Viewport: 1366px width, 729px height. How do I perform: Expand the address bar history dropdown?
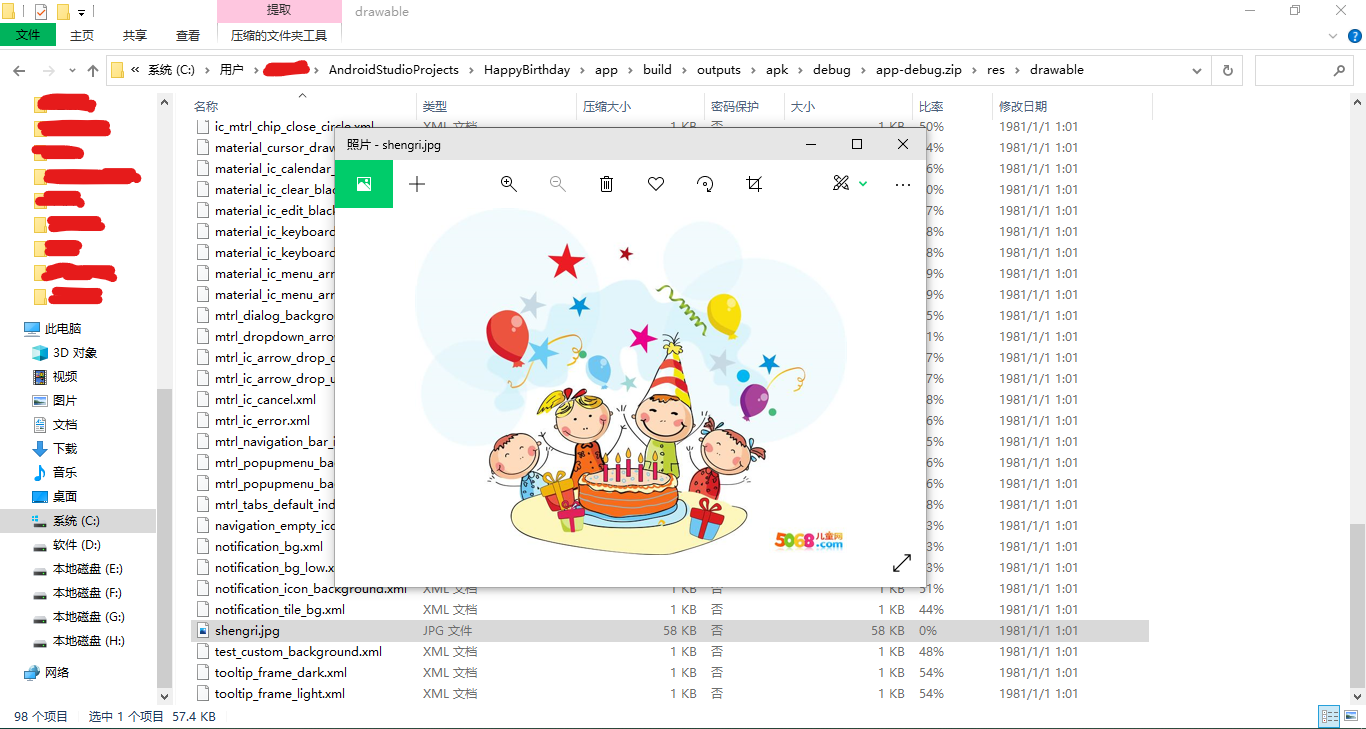pyautogui.click(x=1197, y=71)
